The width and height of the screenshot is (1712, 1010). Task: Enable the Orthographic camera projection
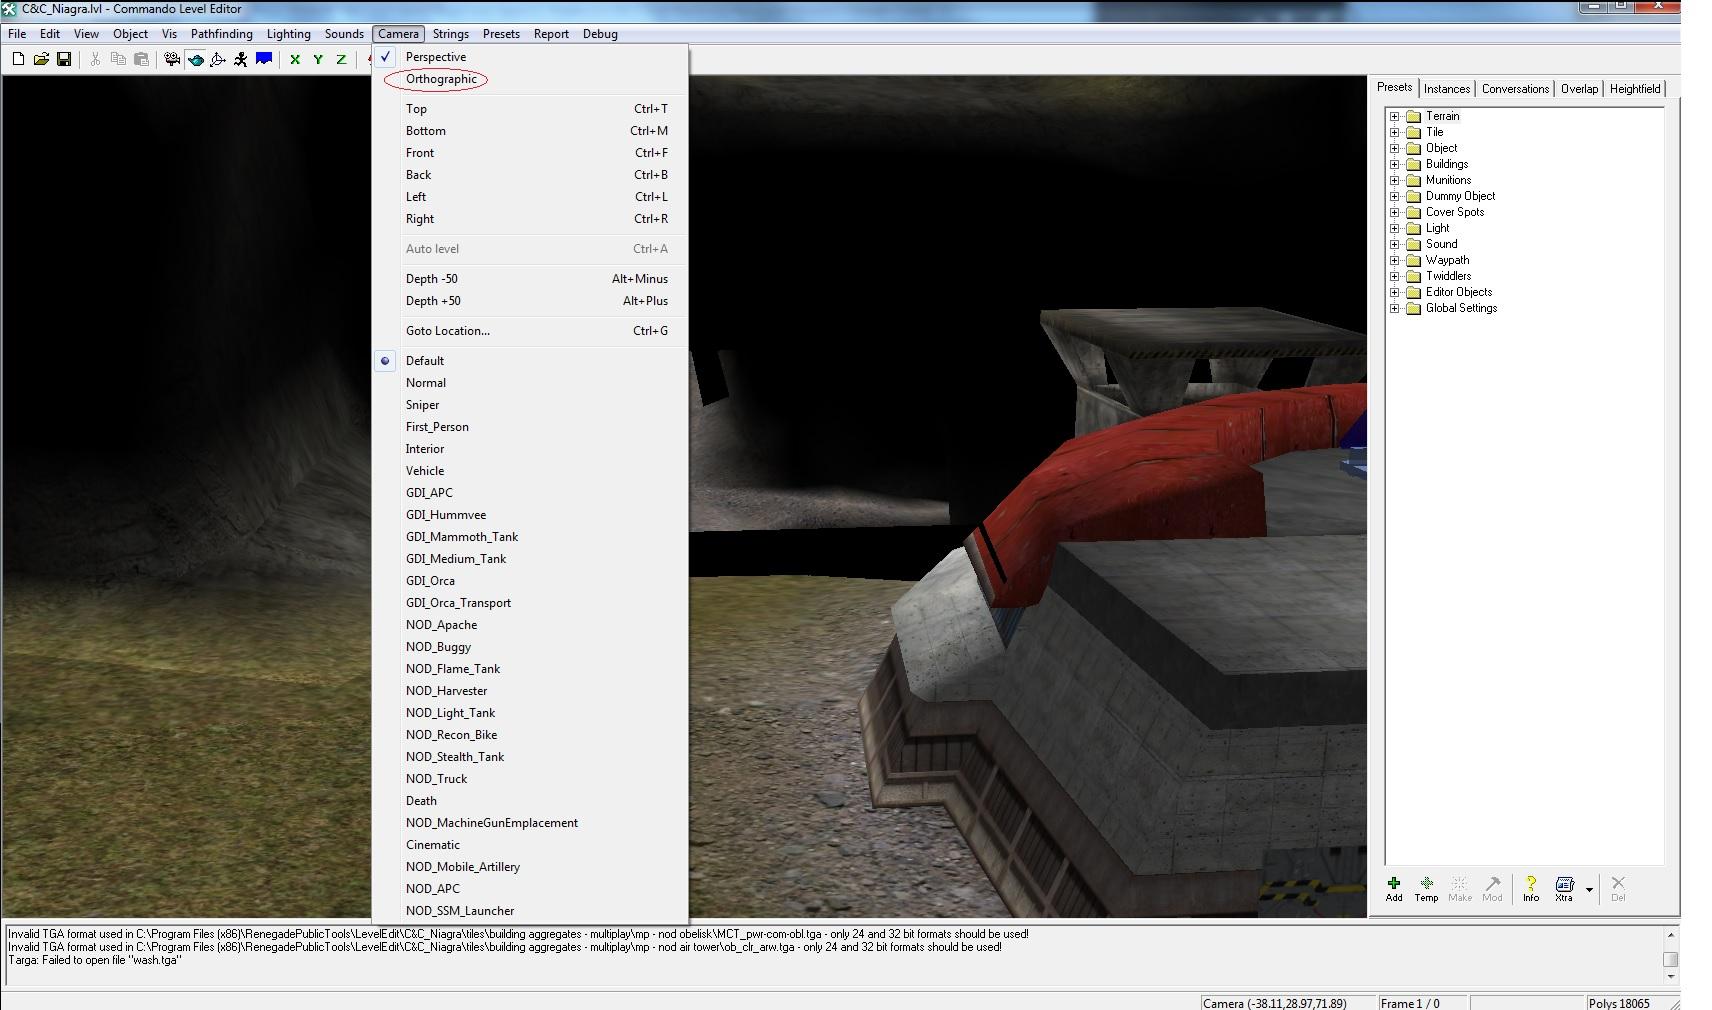[441, 79]
